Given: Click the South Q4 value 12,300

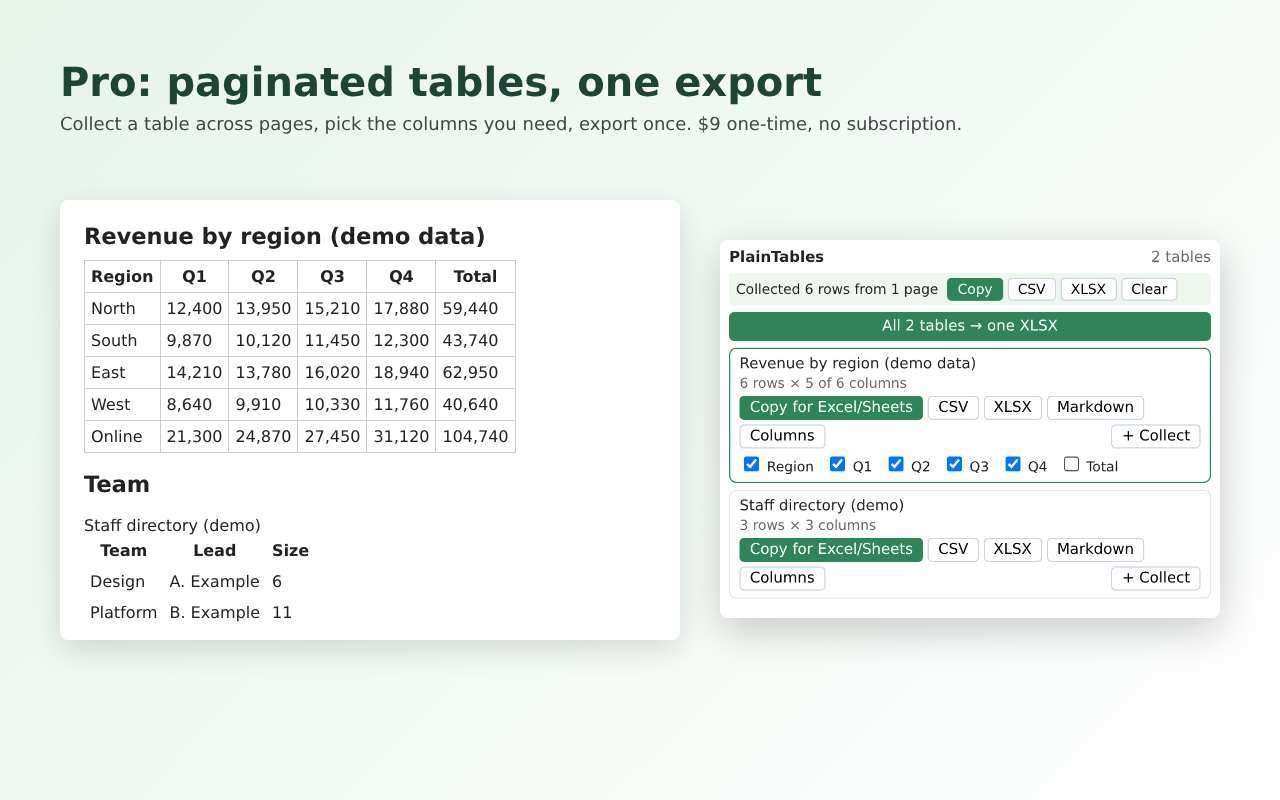Looking at the screenshot, I should 401,340.
